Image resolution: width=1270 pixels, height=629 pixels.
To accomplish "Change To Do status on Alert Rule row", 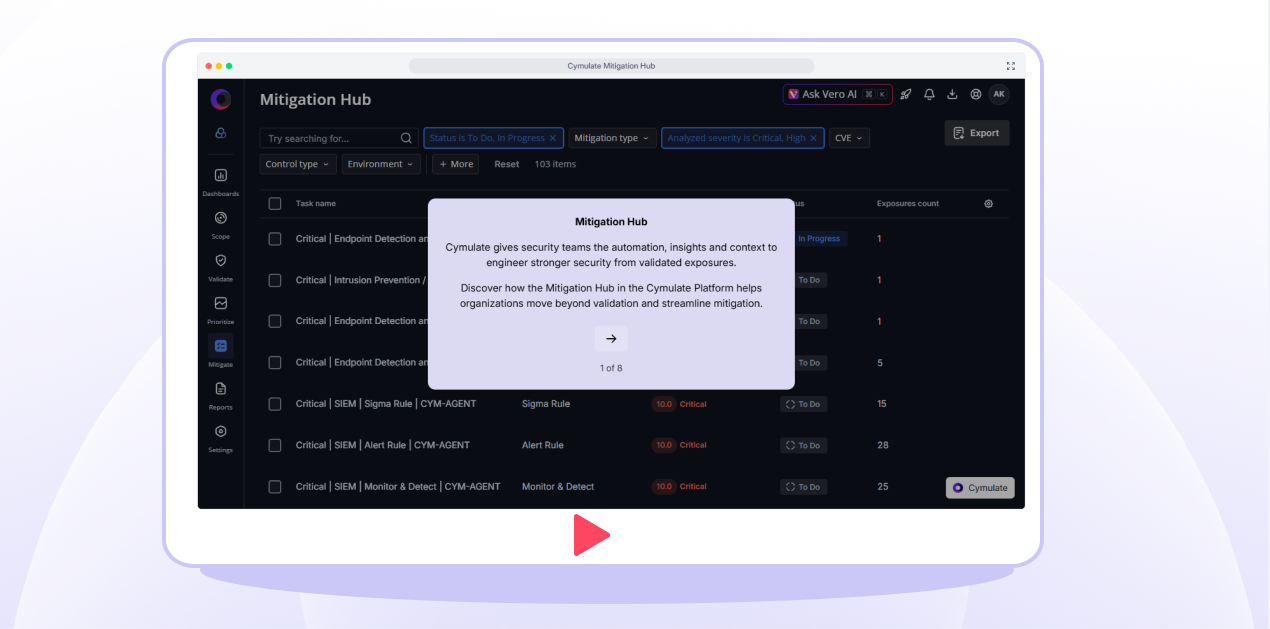I will click(x=803, y=445).
